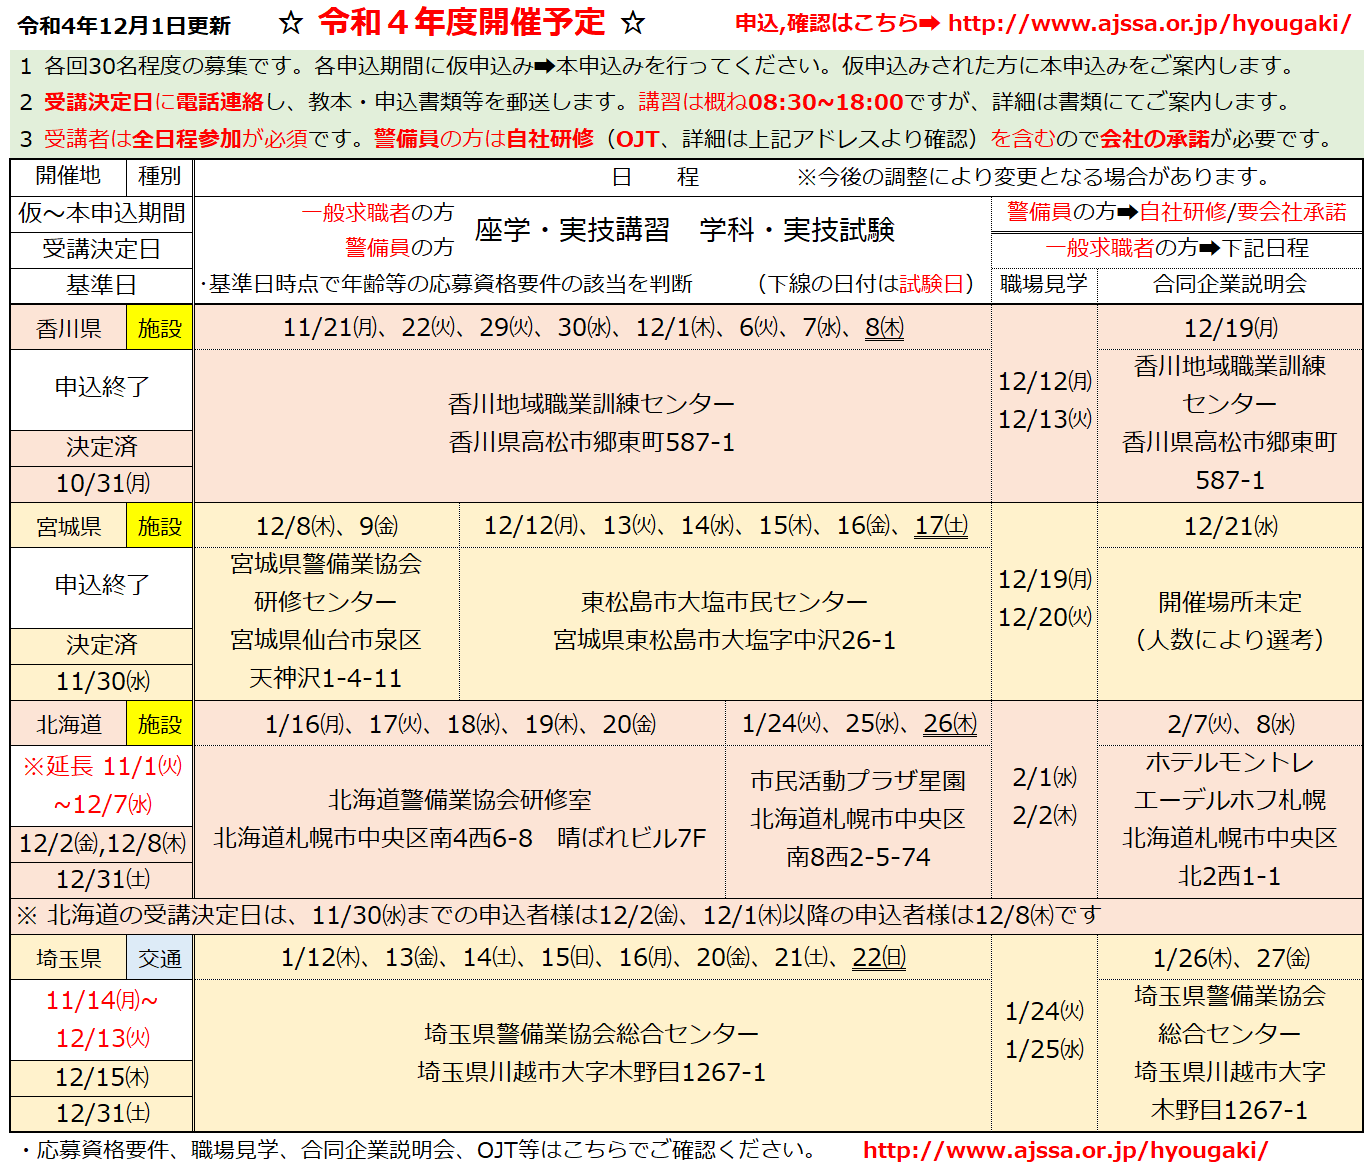Click the blue 交通 label beside 埼玉県
The image size is (1364, 1170).
[x=160, y=959]
